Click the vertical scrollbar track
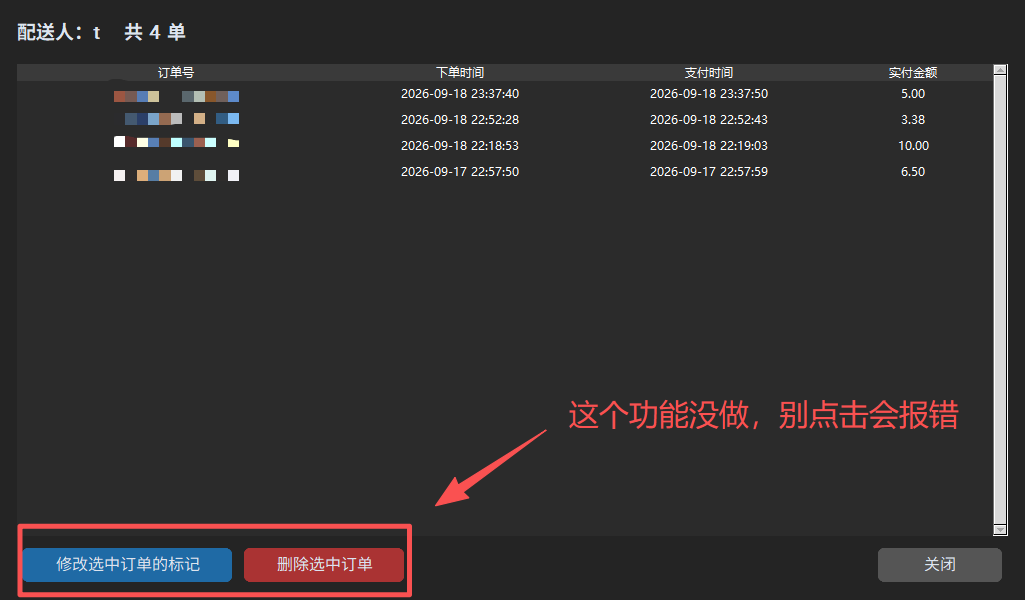The image size is (1025, 600). pos(1000,300)
